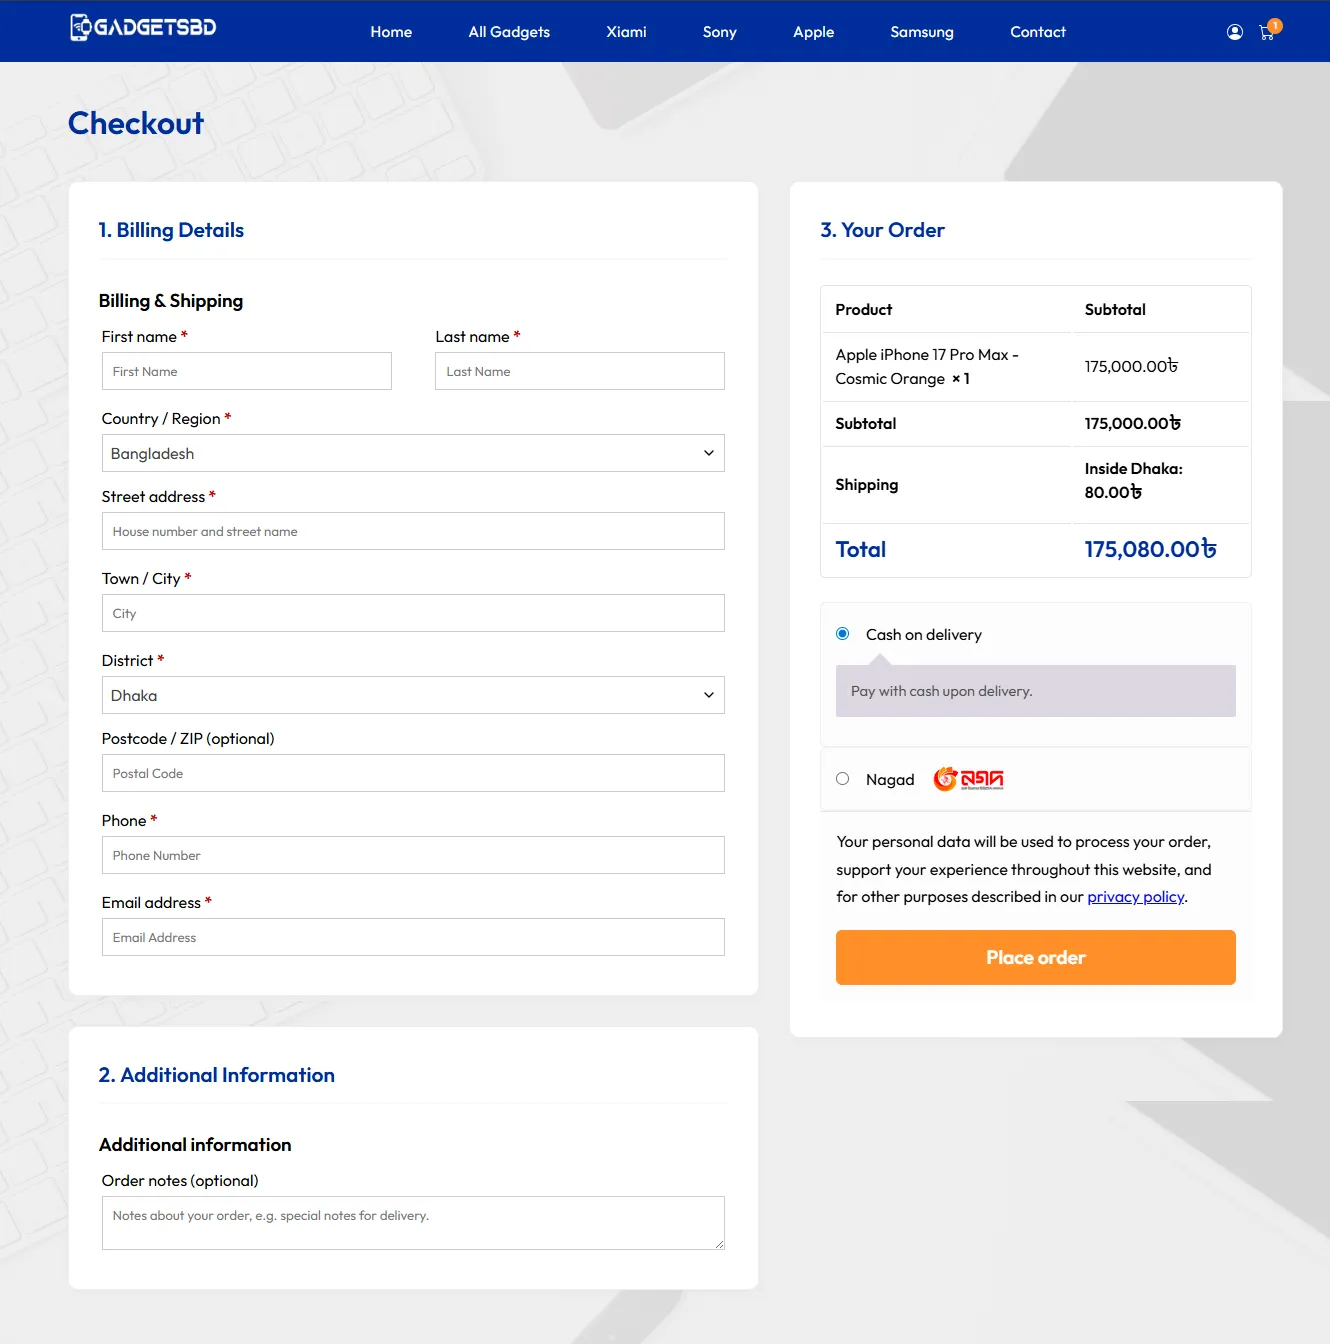Click the GadgetsBD logo
Viewport: 1330px width, 1344px height.
(x=143, y=28)
